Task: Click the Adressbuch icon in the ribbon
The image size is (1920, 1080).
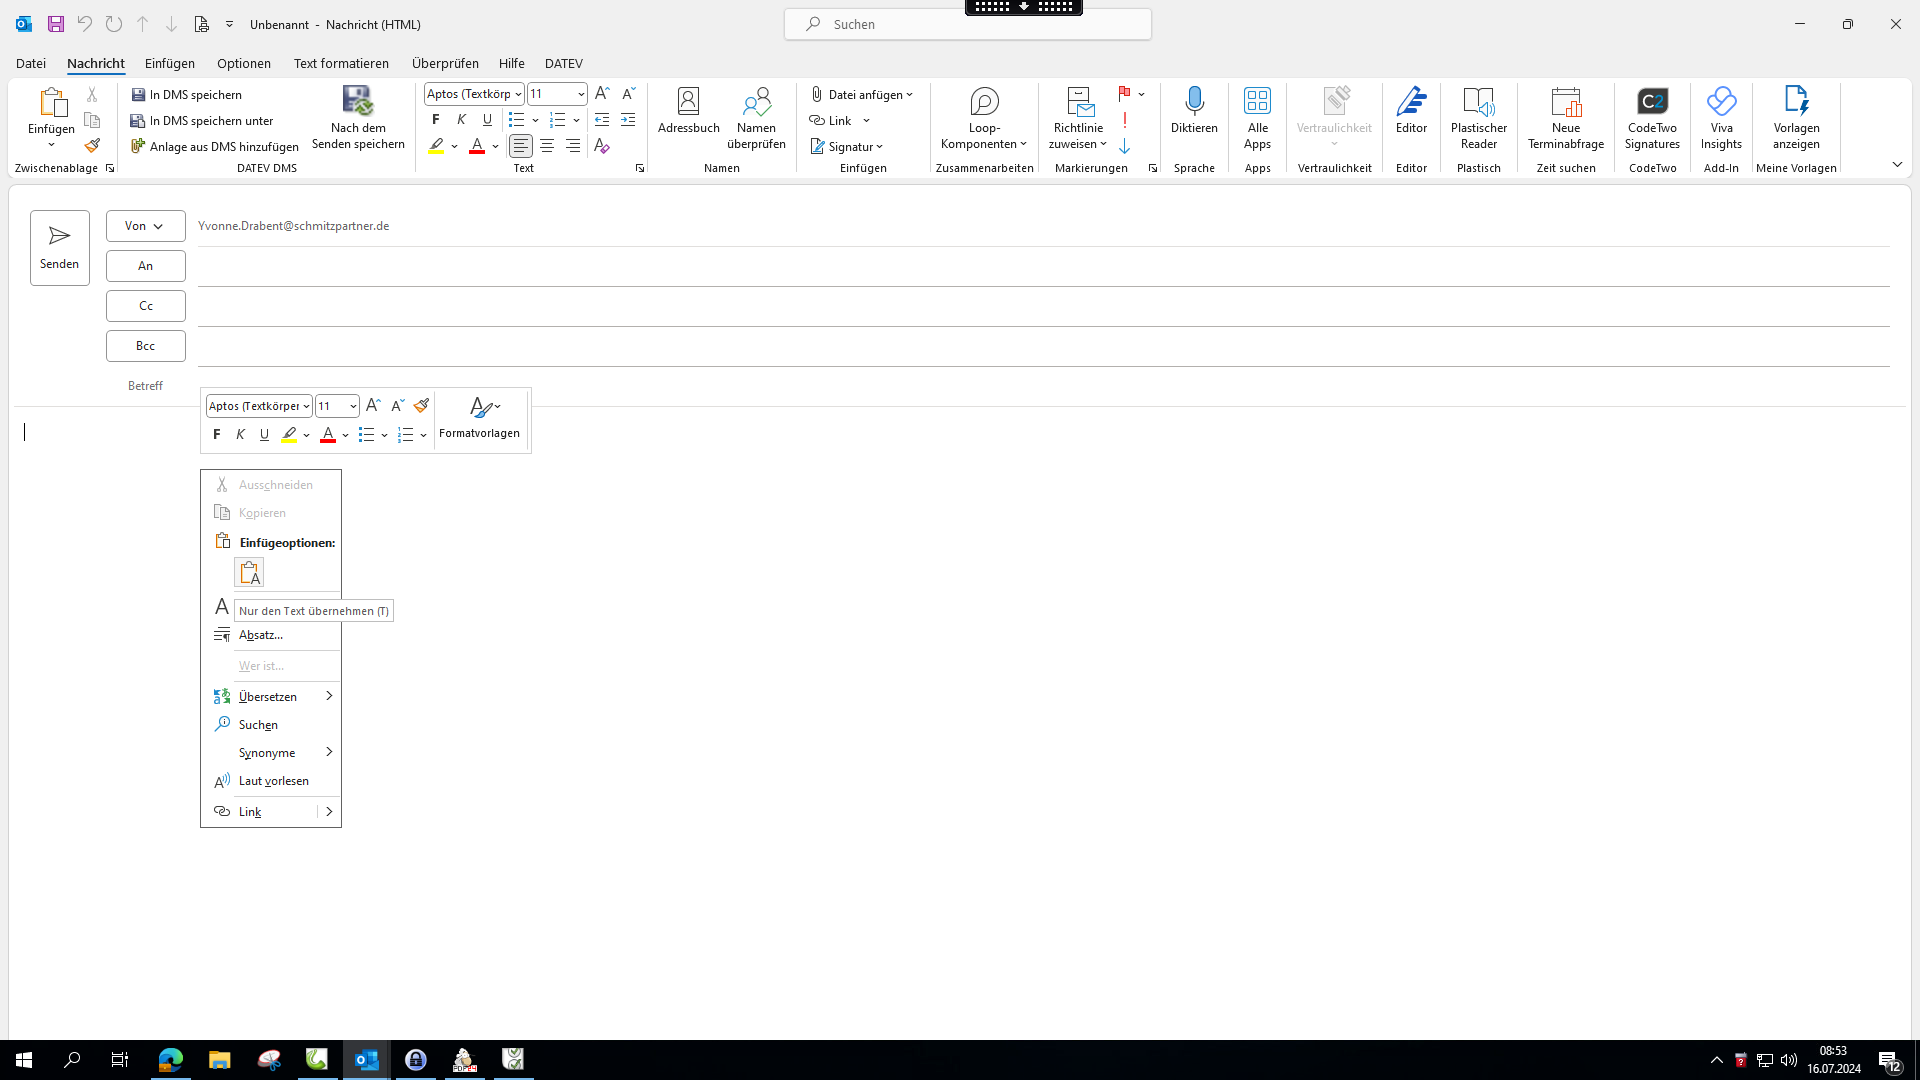Action: click(x=688, y=101)
